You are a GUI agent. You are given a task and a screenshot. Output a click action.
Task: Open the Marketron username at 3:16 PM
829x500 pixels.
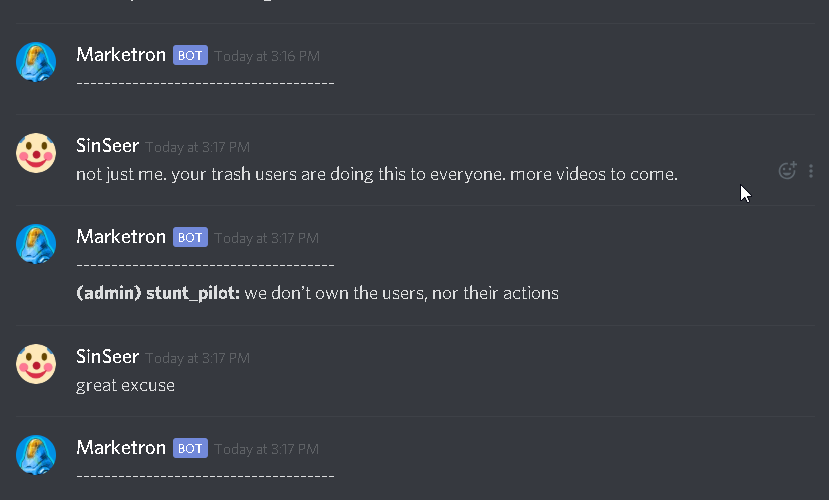121,55
